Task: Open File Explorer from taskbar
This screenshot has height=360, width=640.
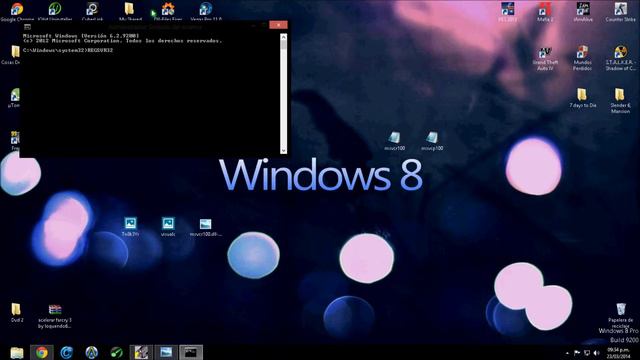Action: (17, 352)
